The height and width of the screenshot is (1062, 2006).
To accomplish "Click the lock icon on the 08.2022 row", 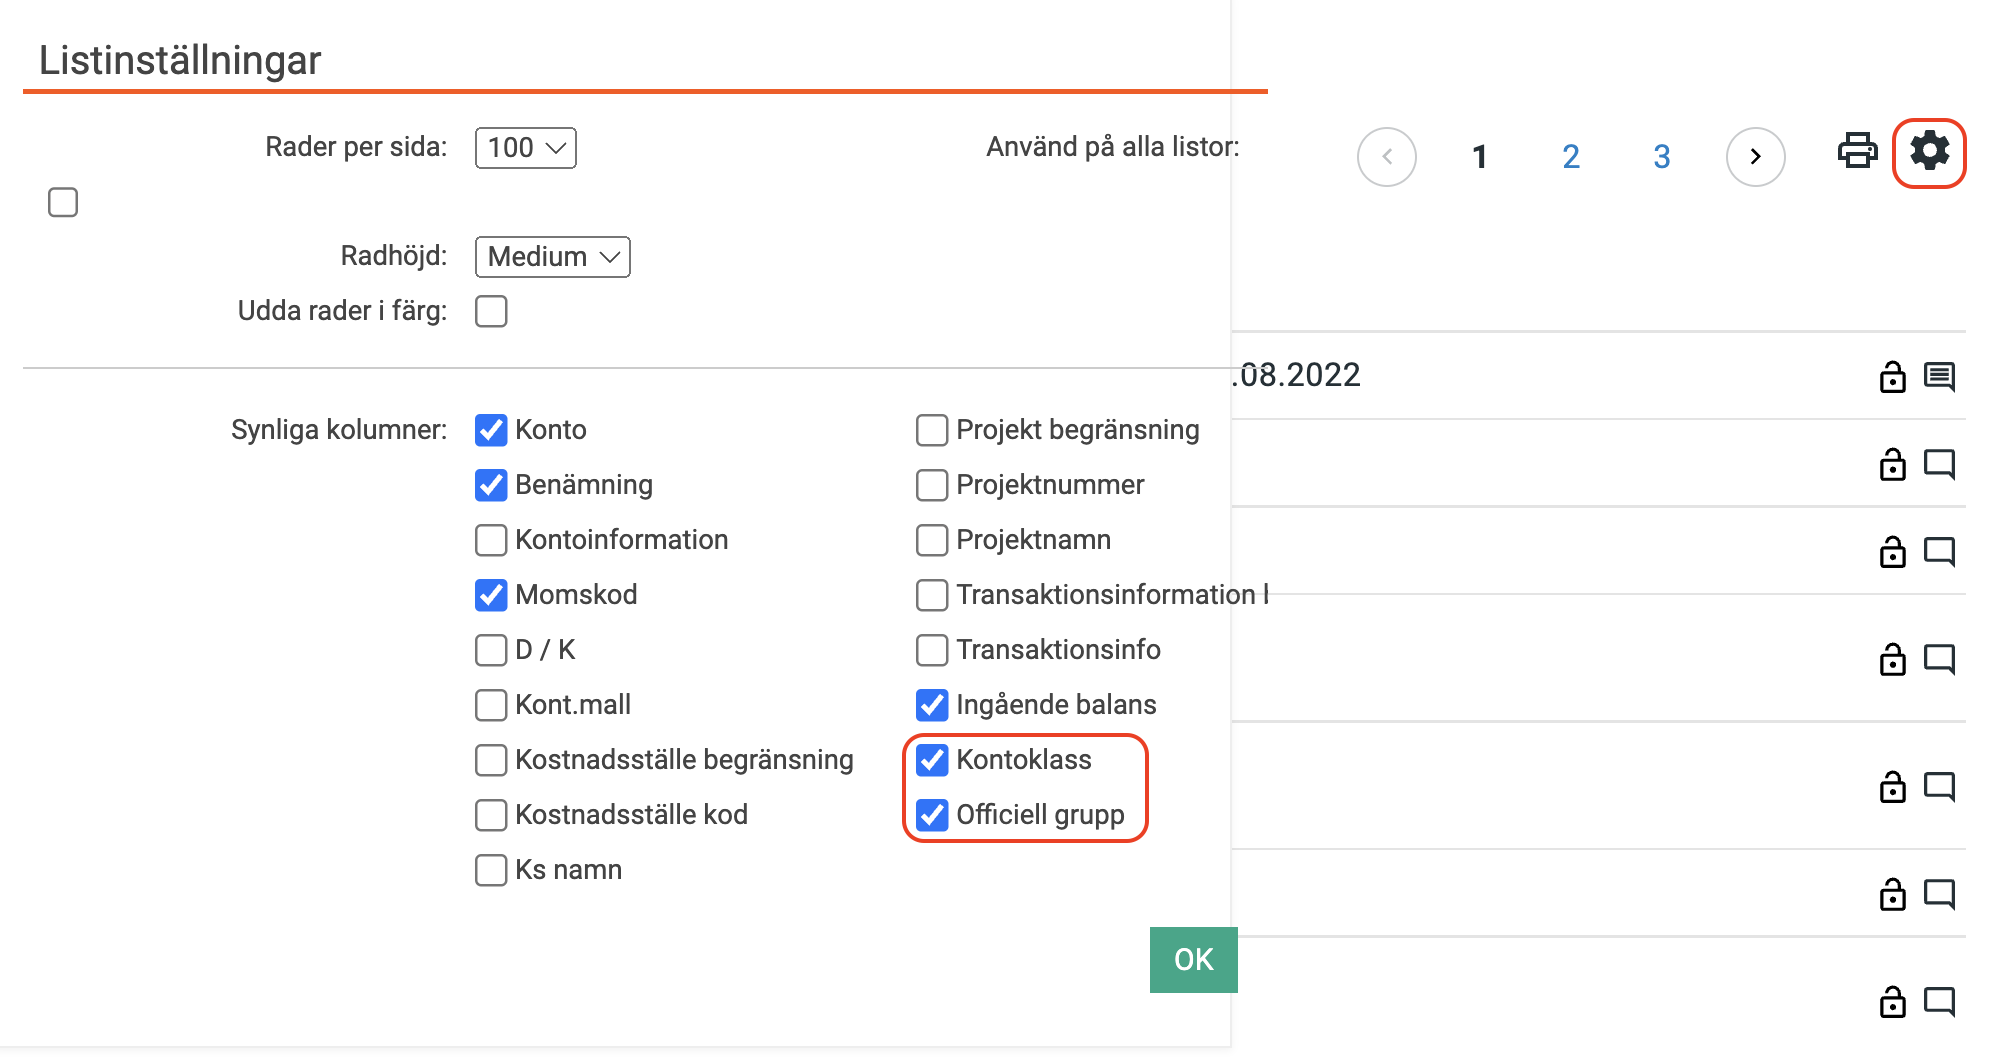I will click(x=1892, y=377).
